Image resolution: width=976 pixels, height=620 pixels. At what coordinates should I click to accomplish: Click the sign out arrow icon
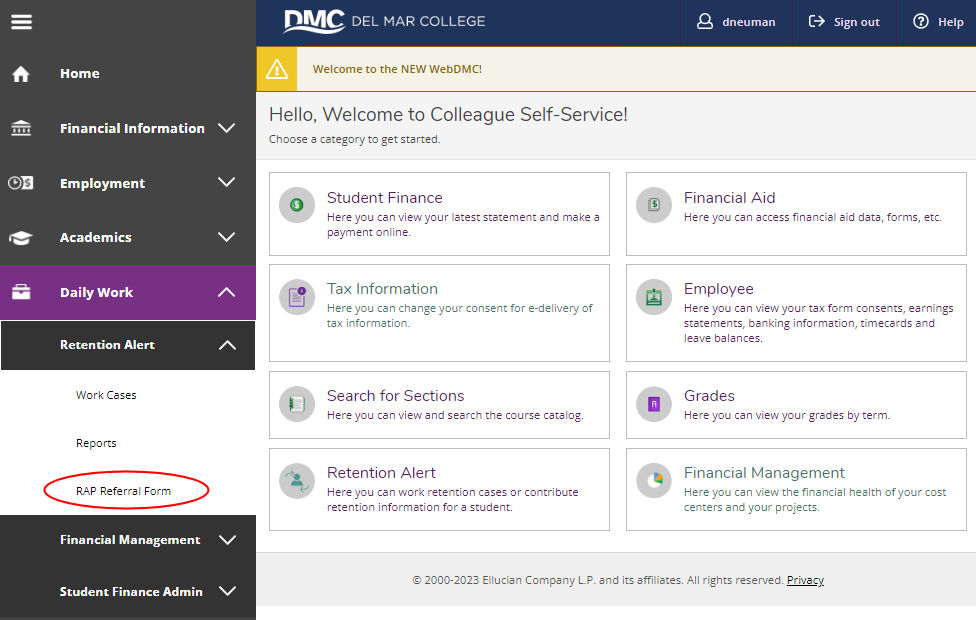[816, 22]
